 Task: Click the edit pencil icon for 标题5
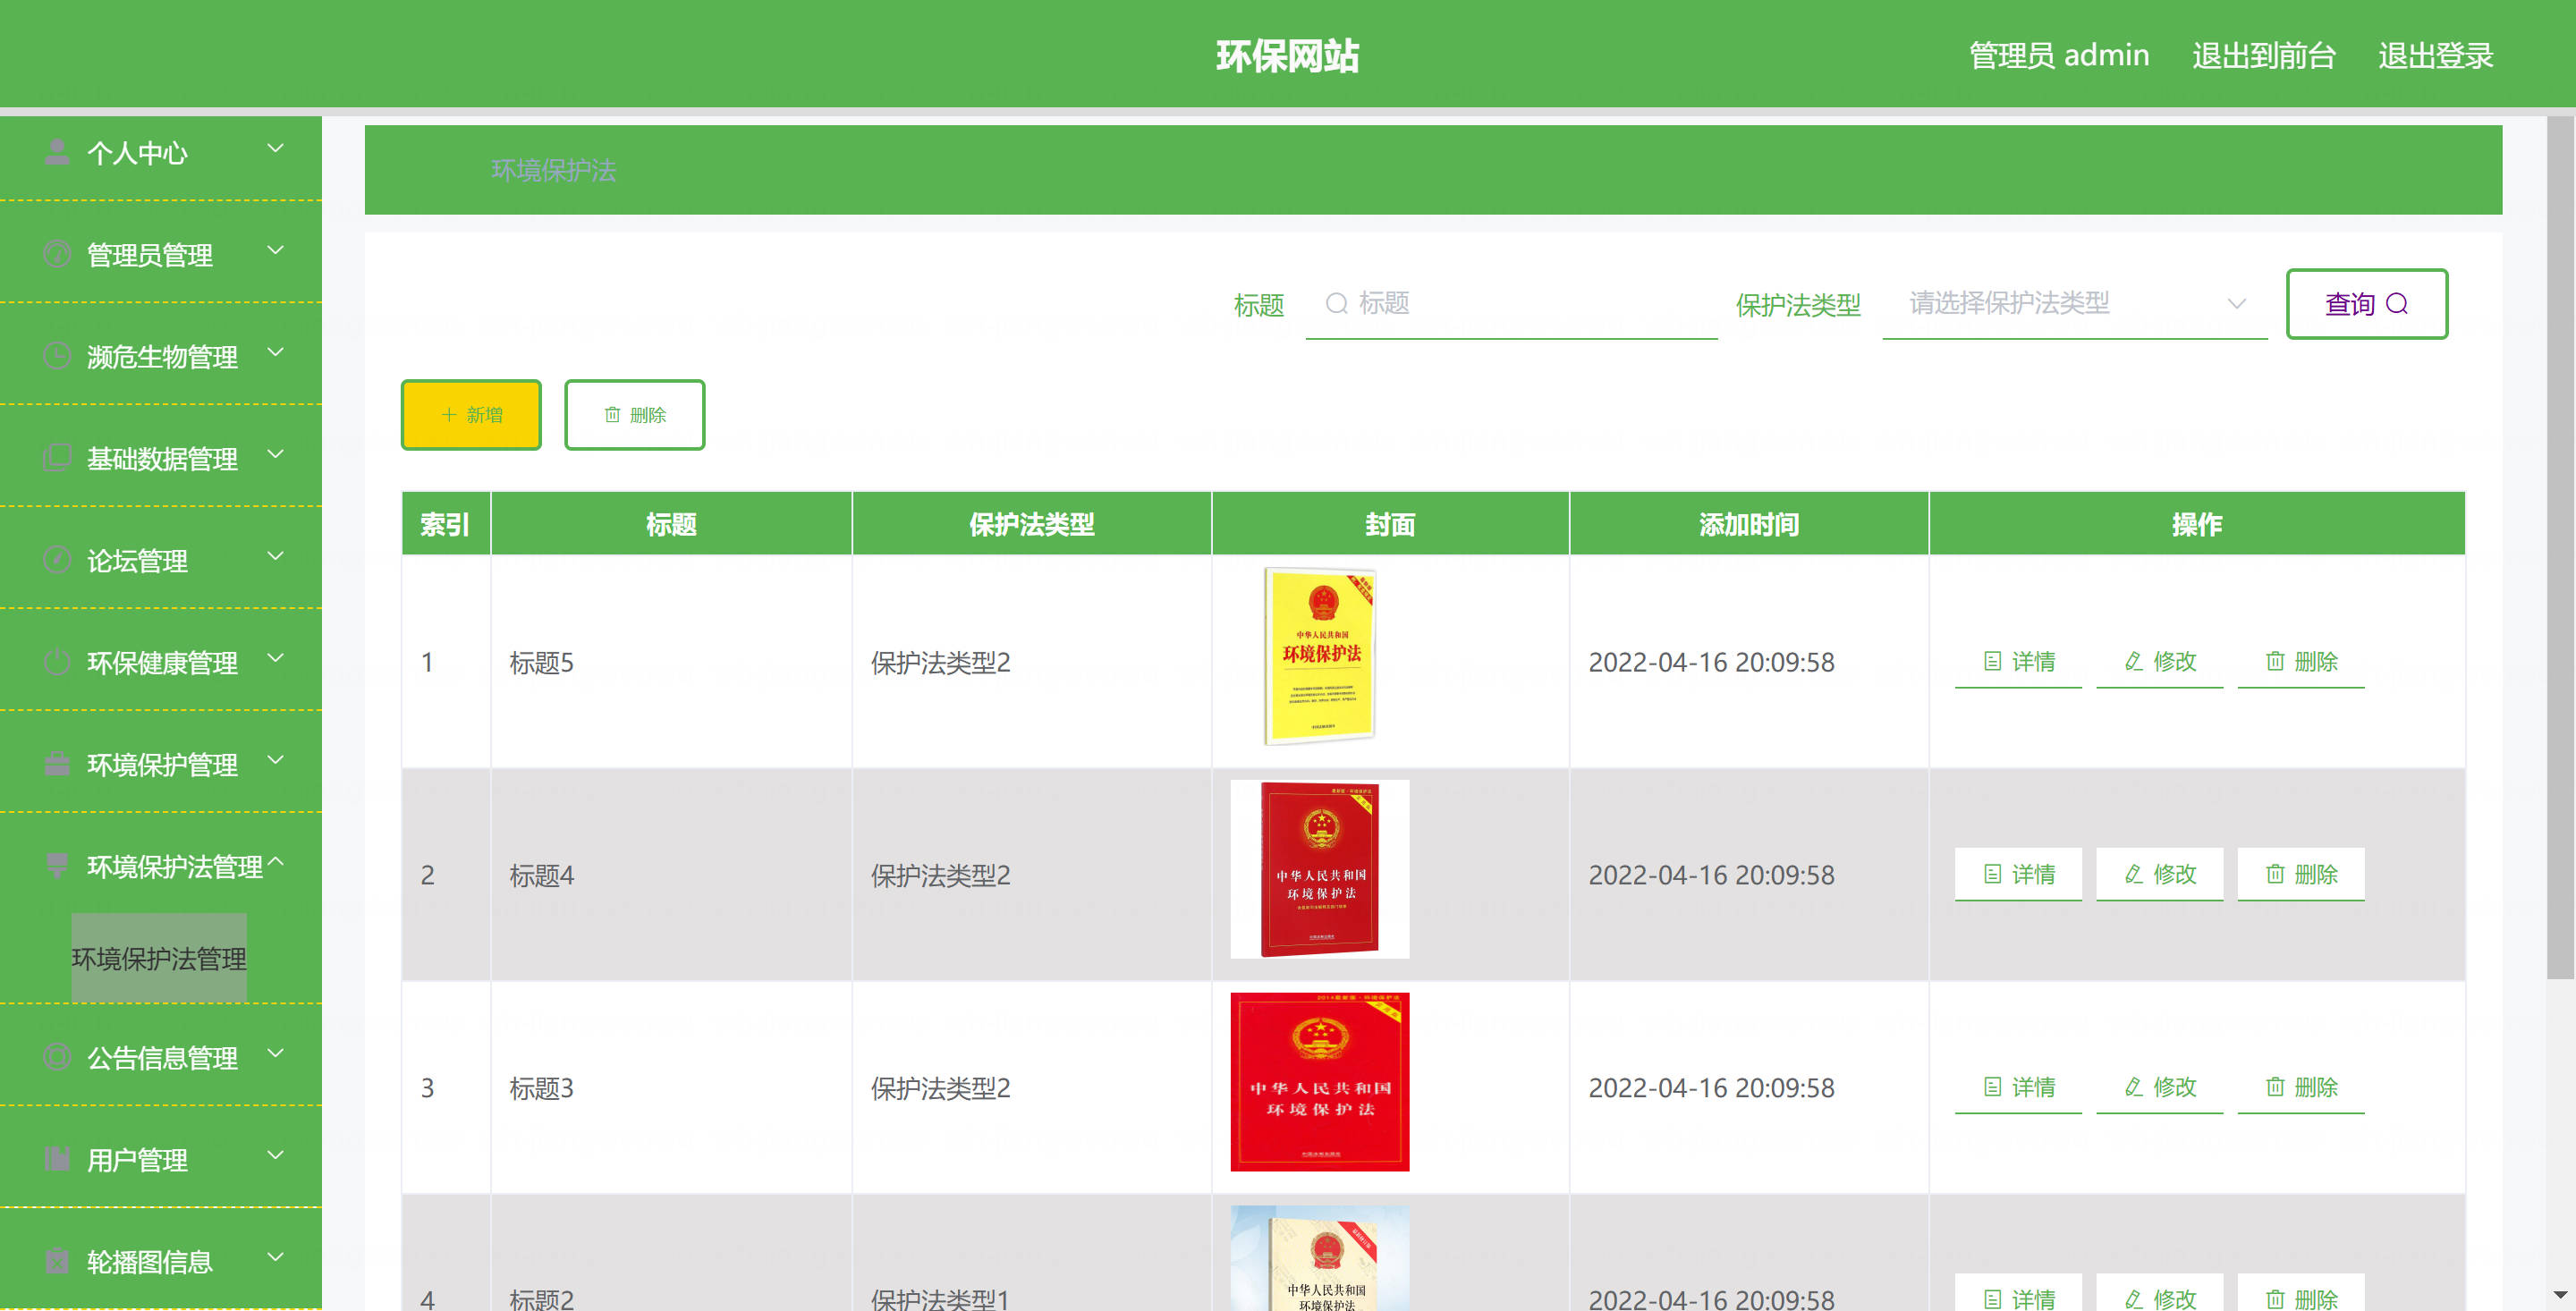(x=2133, y=661)
